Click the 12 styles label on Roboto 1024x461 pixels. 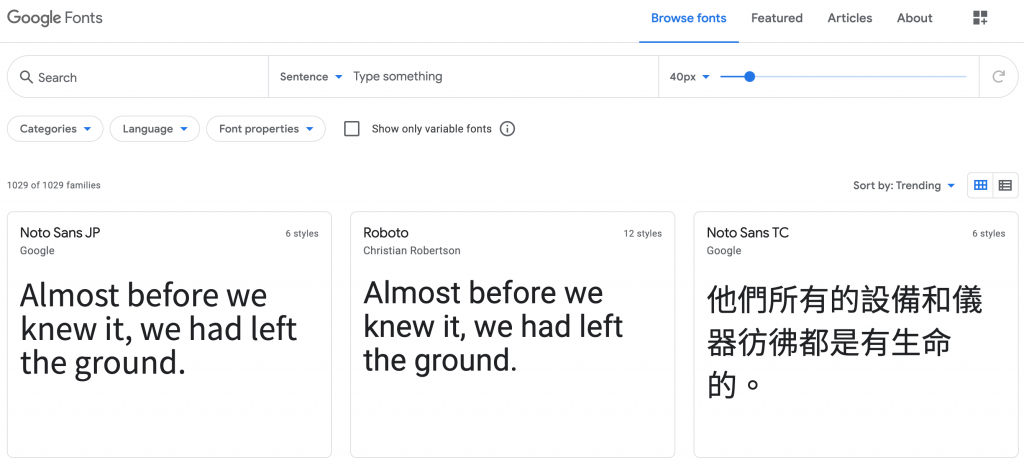pos(643,234)
